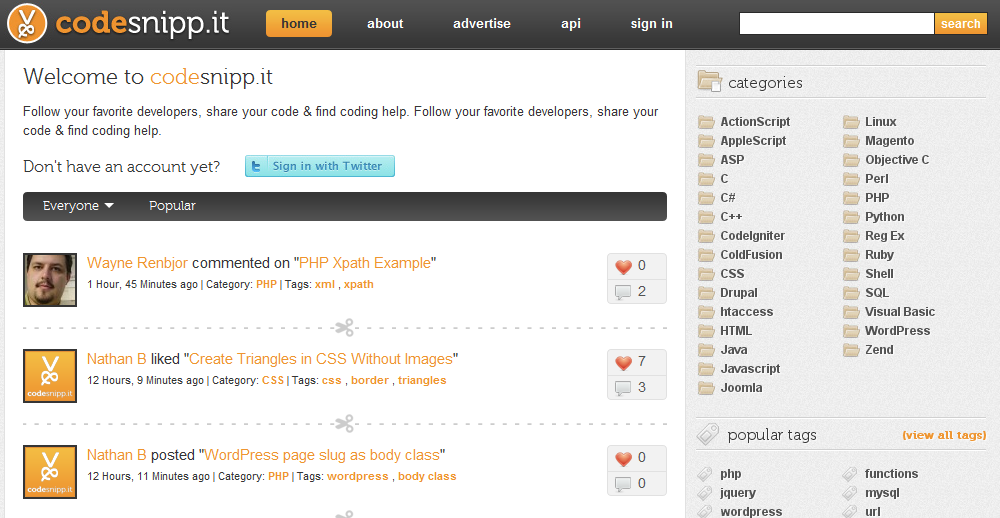Click the xpath tag link
1000x518 pixels.
[x=358, y=285]
